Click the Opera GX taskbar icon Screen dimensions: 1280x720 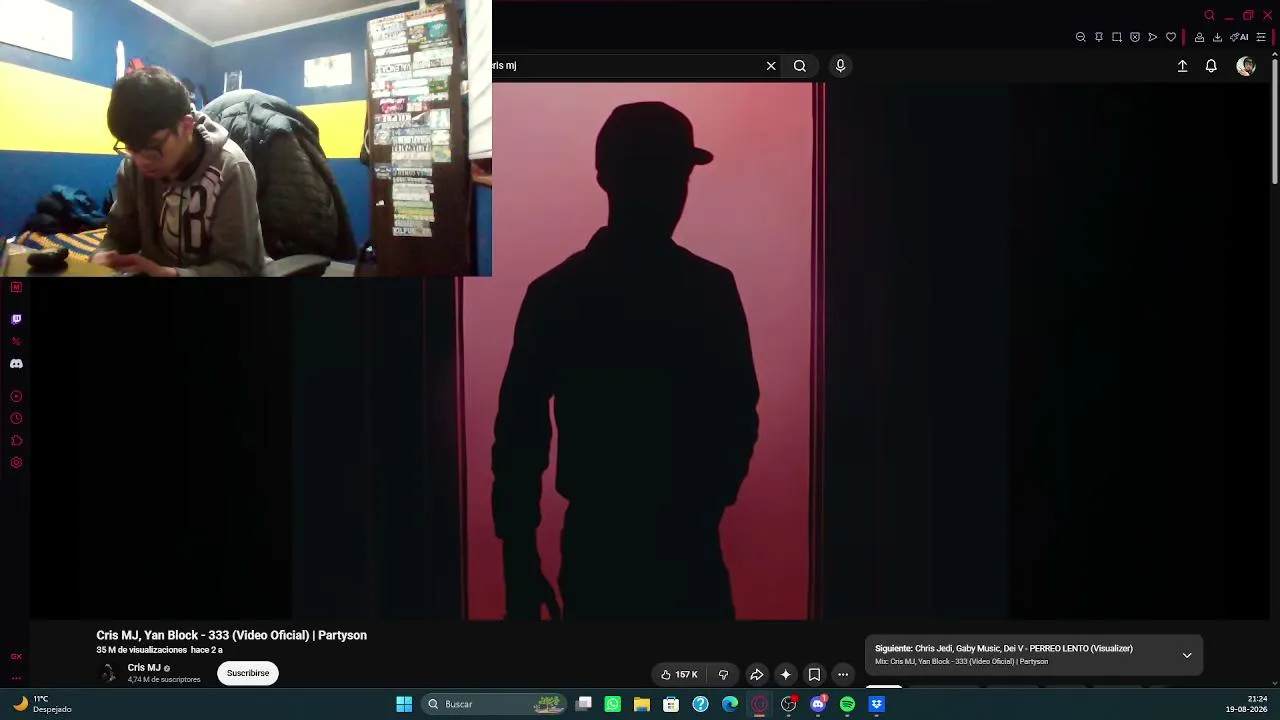(x=759, y=704)
